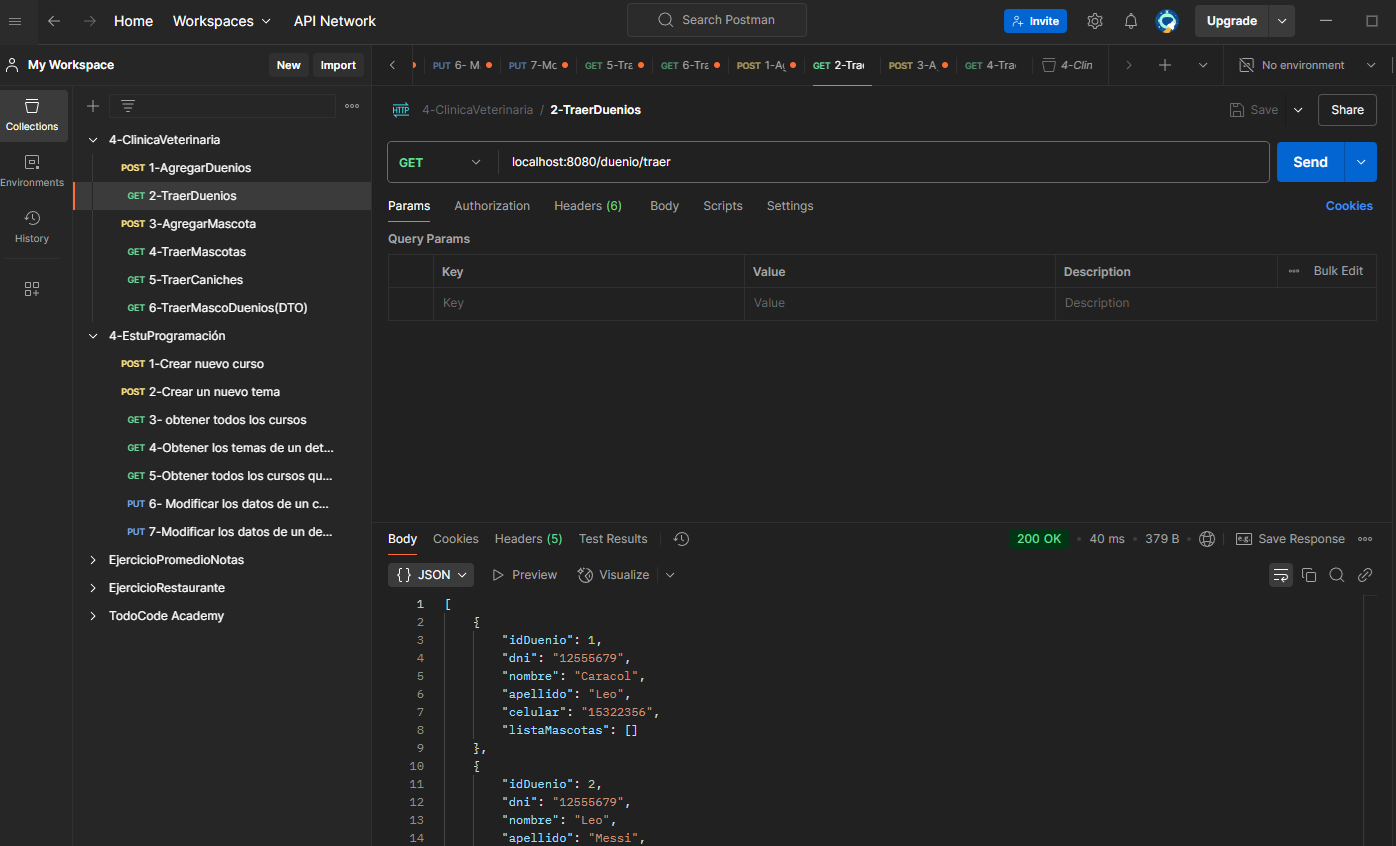Open the History sidebar panel
This screenshot has width=1396, height=846.
(32, 226)
